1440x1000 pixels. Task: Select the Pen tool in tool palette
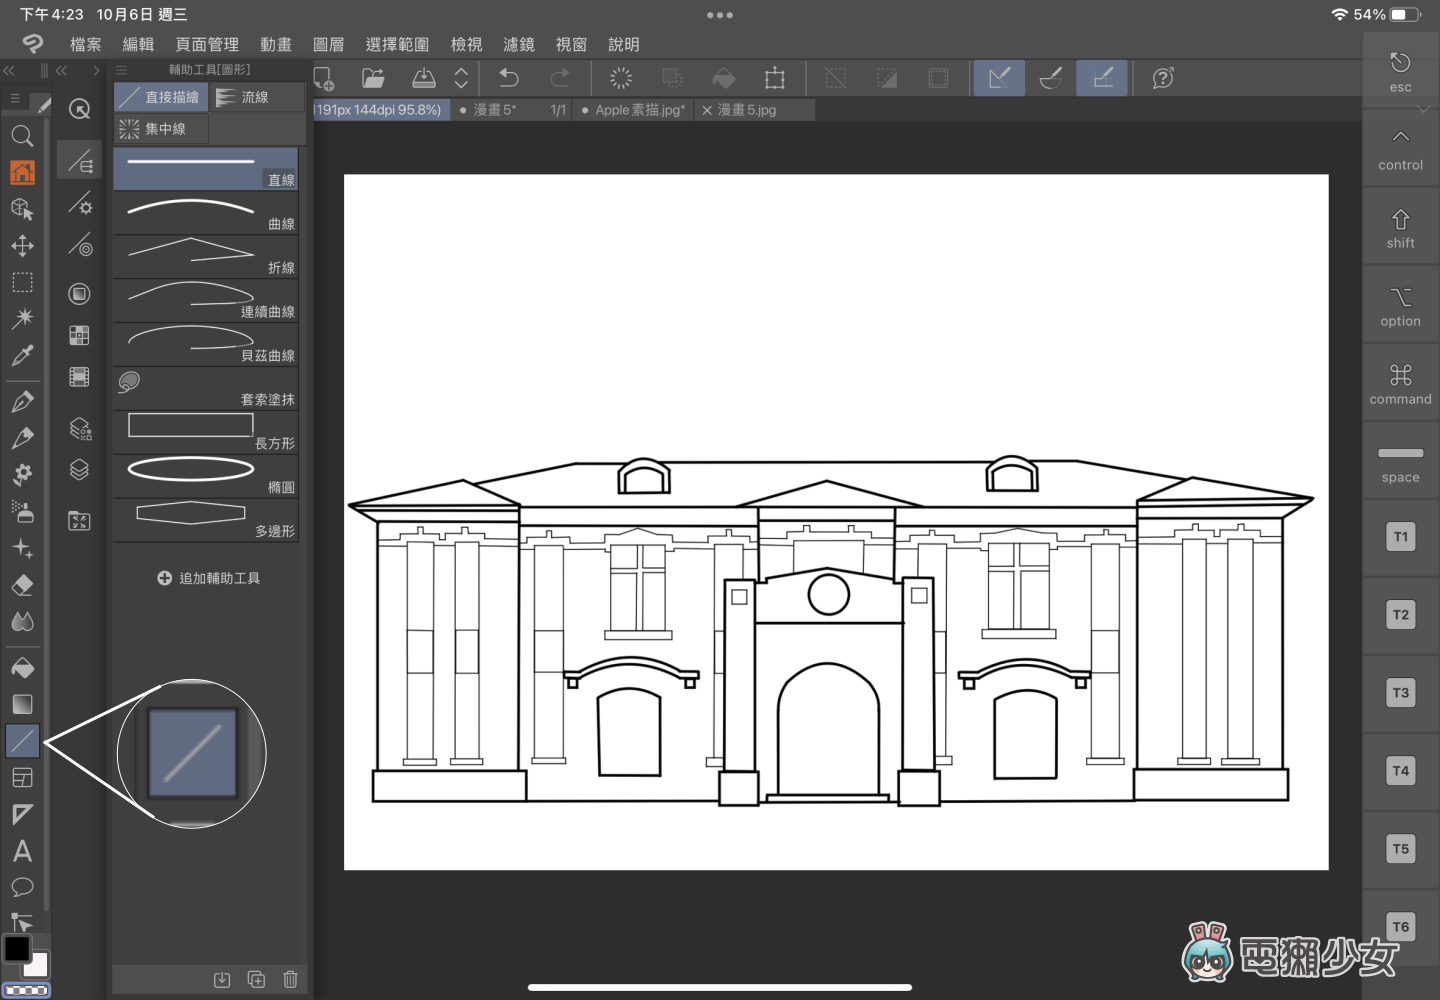(x=22, y=402)
